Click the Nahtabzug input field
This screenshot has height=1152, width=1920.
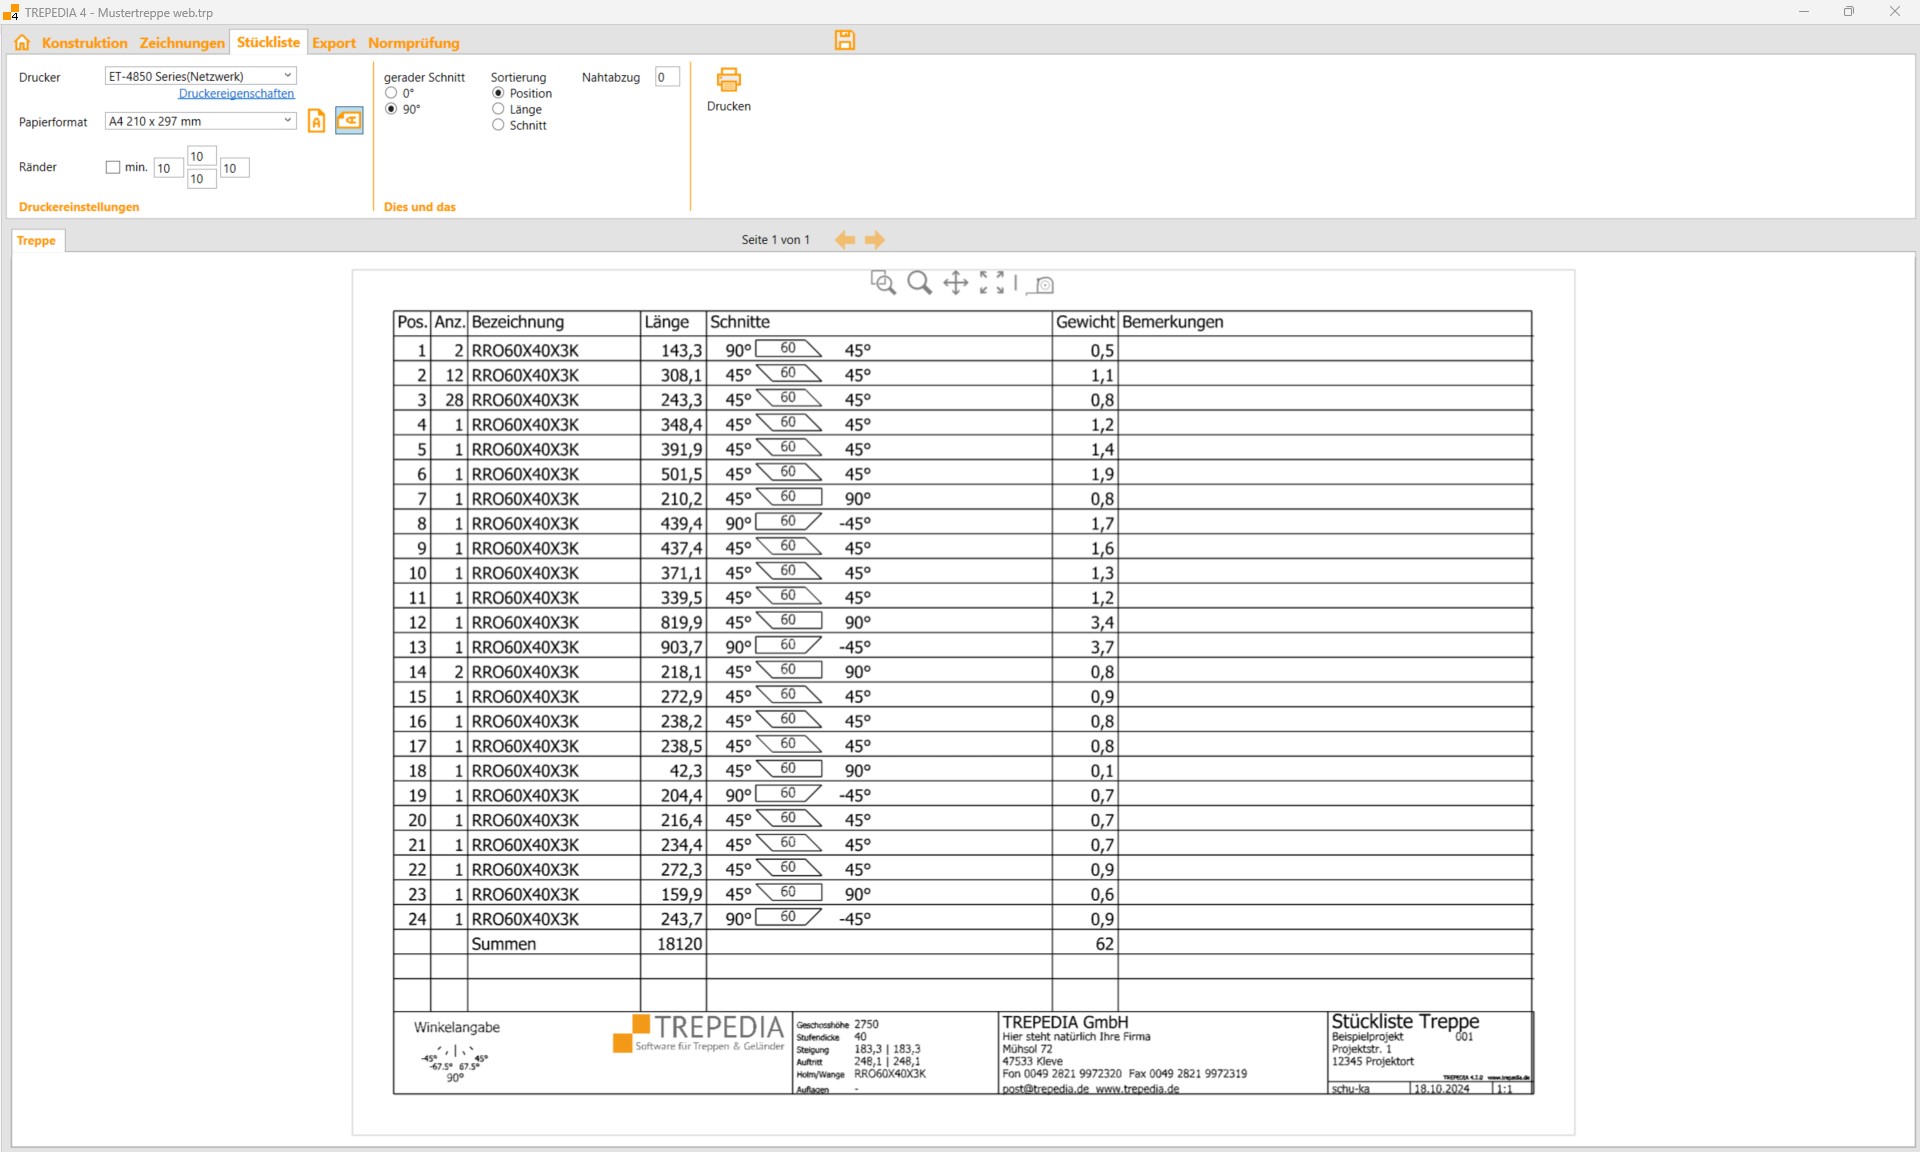667,77
